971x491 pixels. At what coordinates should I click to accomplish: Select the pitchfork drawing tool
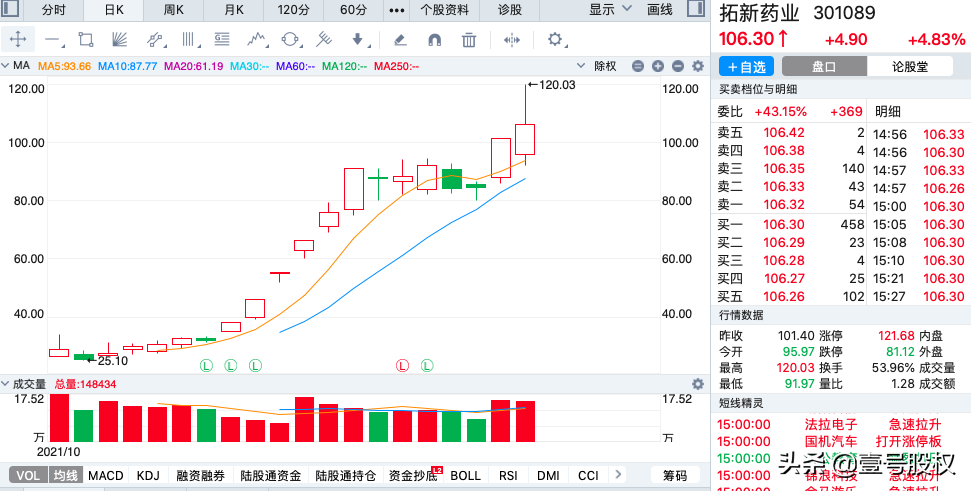point(324,40)
